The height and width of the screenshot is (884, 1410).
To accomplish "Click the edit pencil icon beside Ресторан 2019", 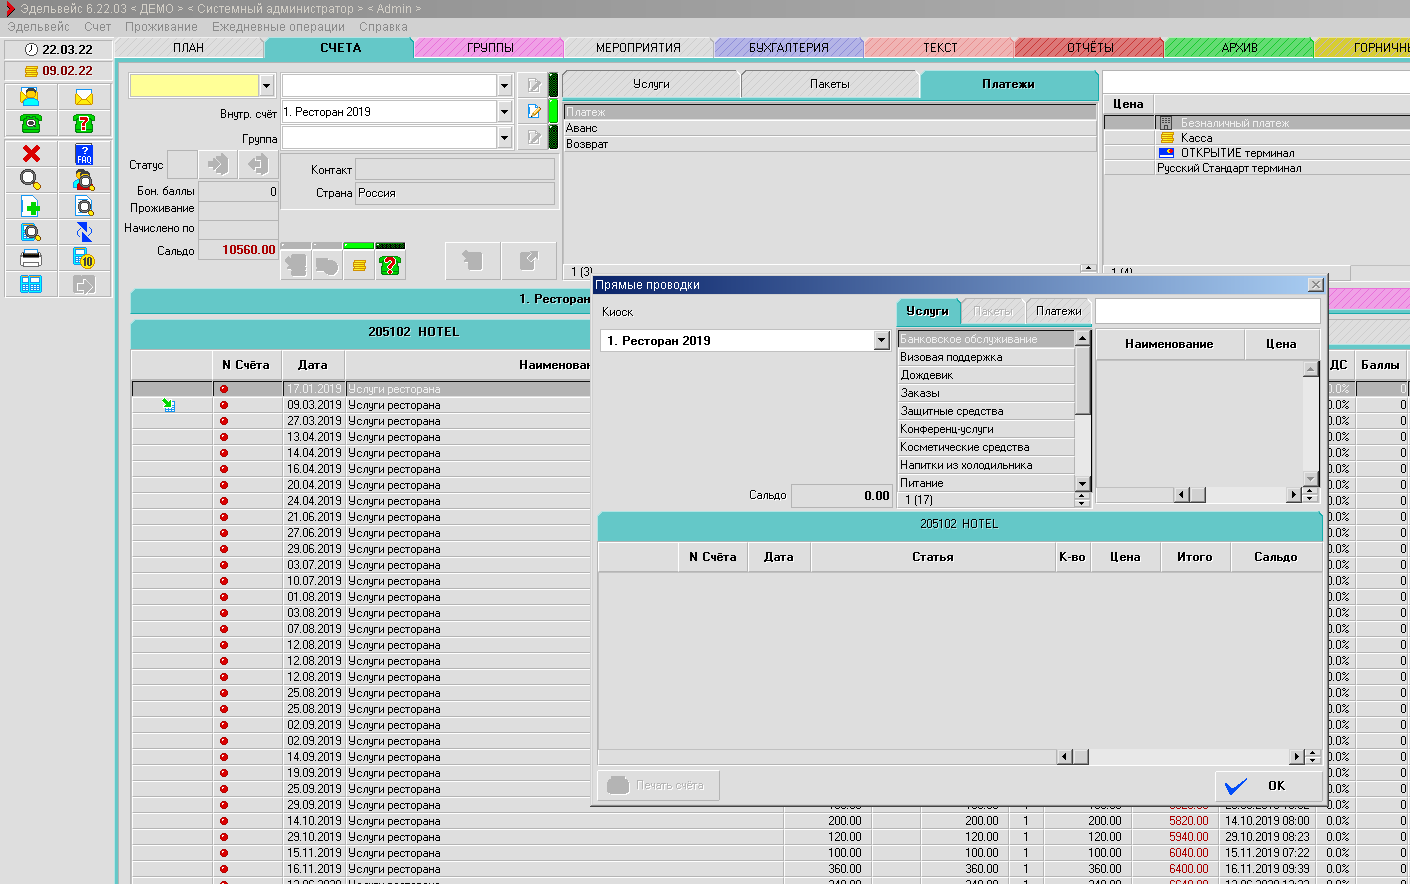I will pyautogui.click(x=534, y=112).
